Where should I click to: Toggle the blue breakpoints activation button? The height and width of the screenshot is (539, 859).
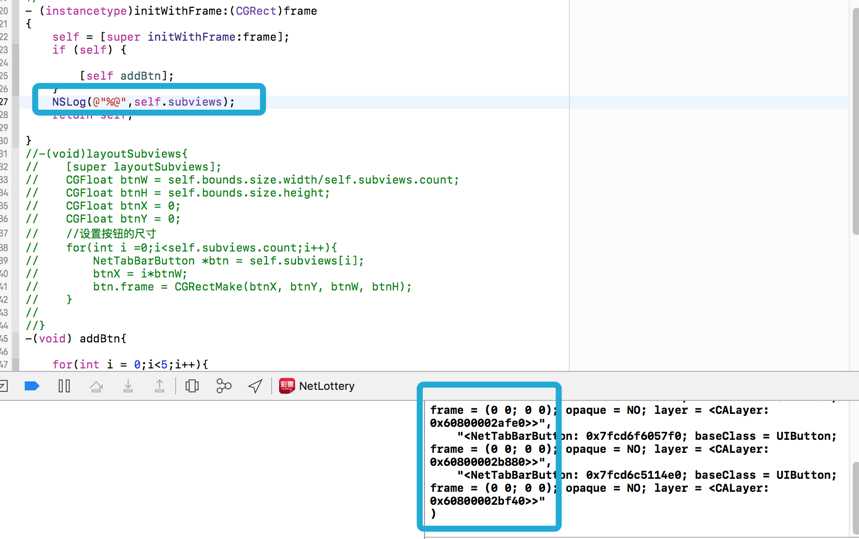pos(32,386)
